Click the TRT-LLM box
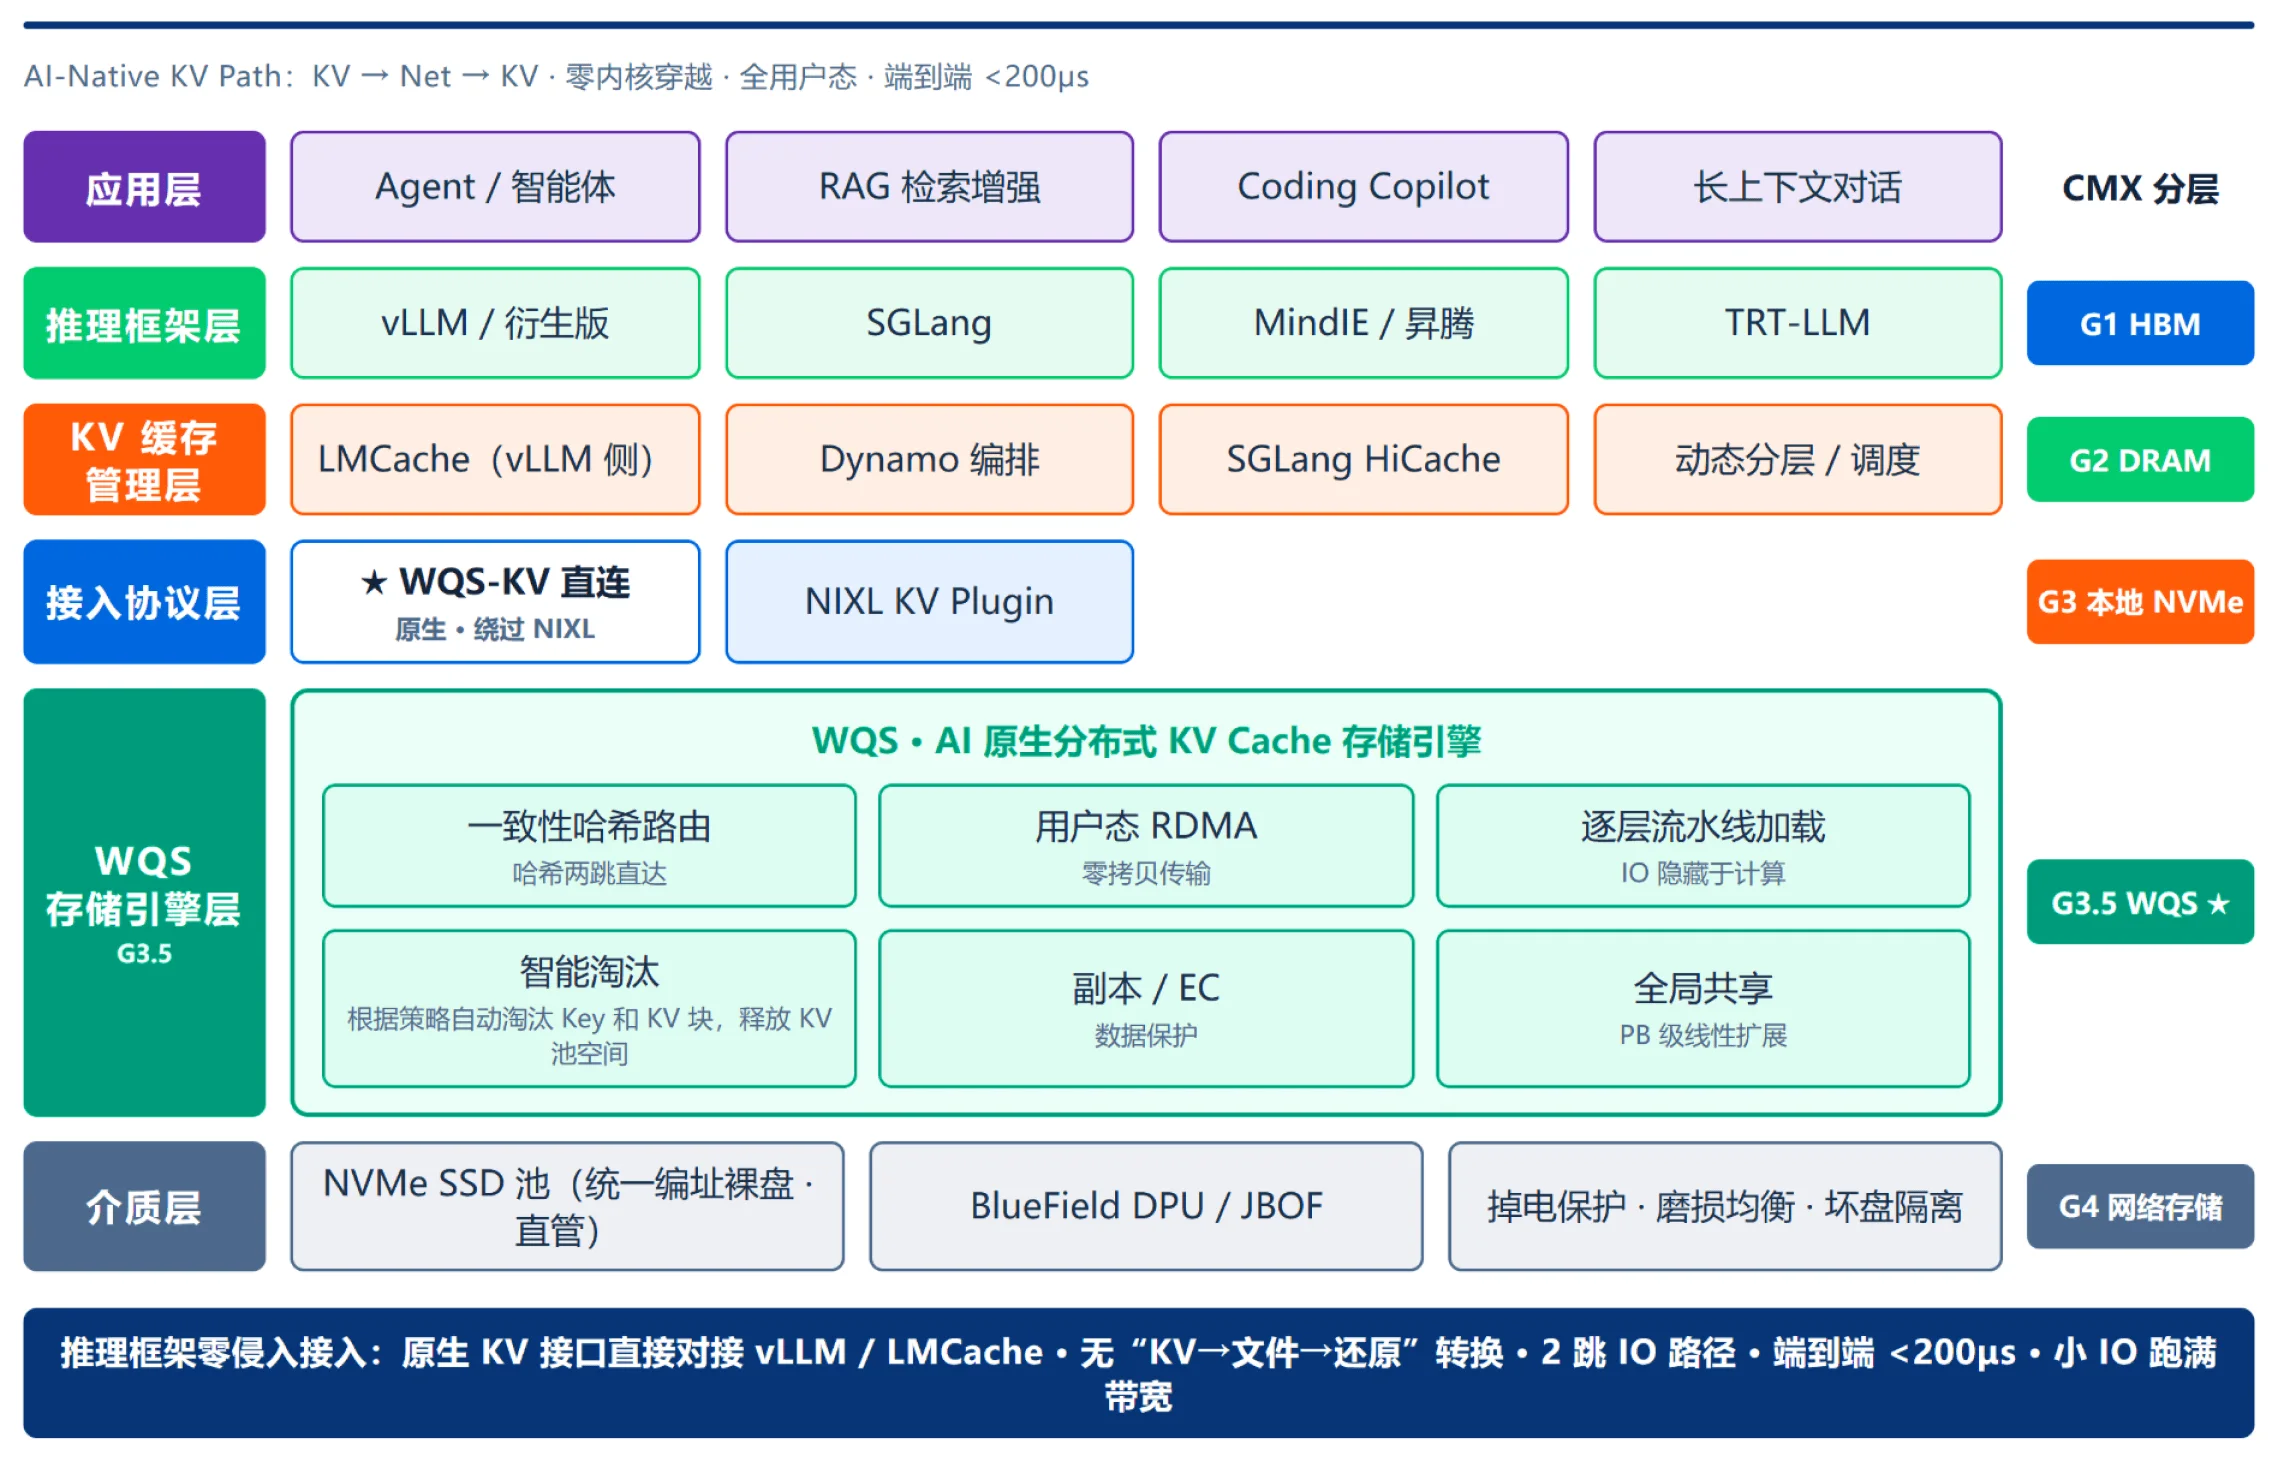Screen dimensions: 2278x1468 tap(1797, 323)
